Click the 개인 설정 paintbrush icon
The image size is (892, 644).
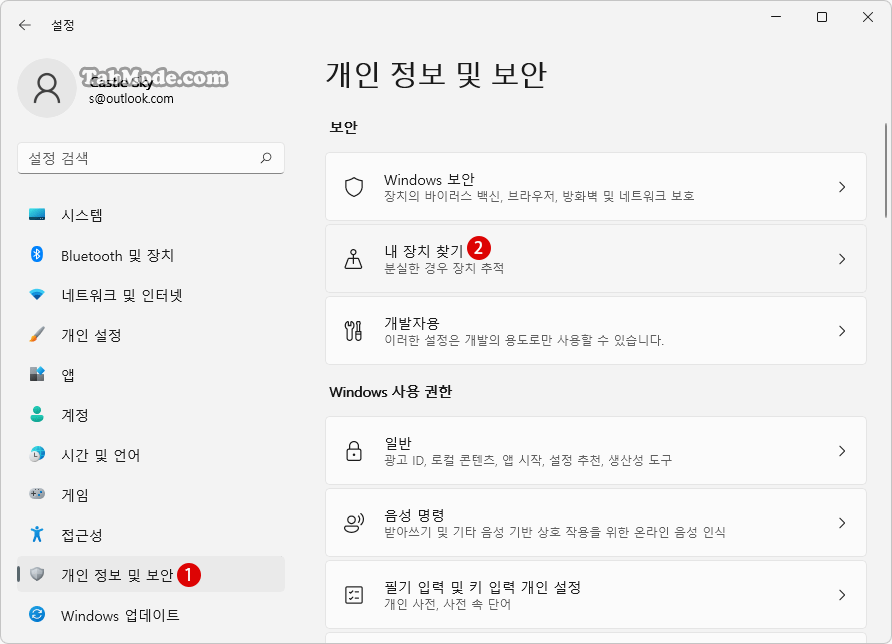37,335
